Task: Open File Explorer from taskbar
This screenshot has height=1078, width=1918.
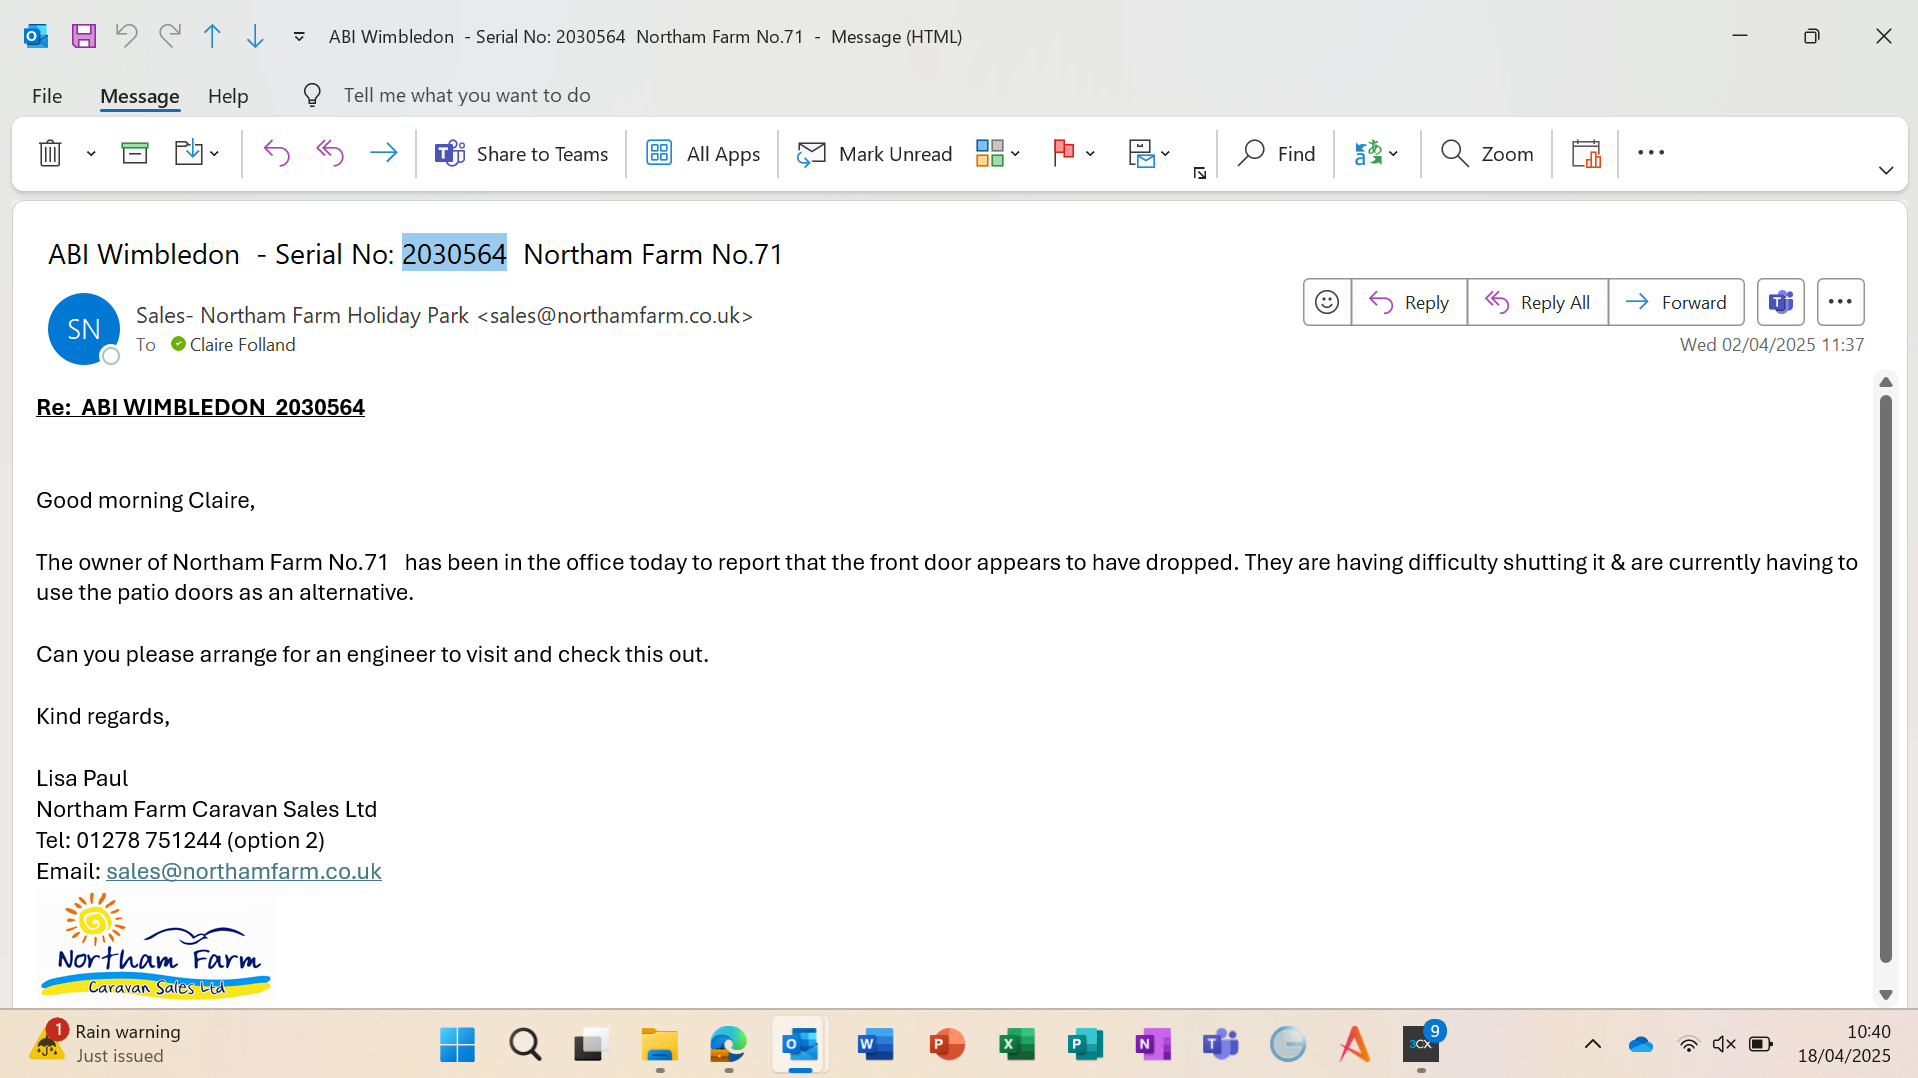Action: (x=660, y=1045)
